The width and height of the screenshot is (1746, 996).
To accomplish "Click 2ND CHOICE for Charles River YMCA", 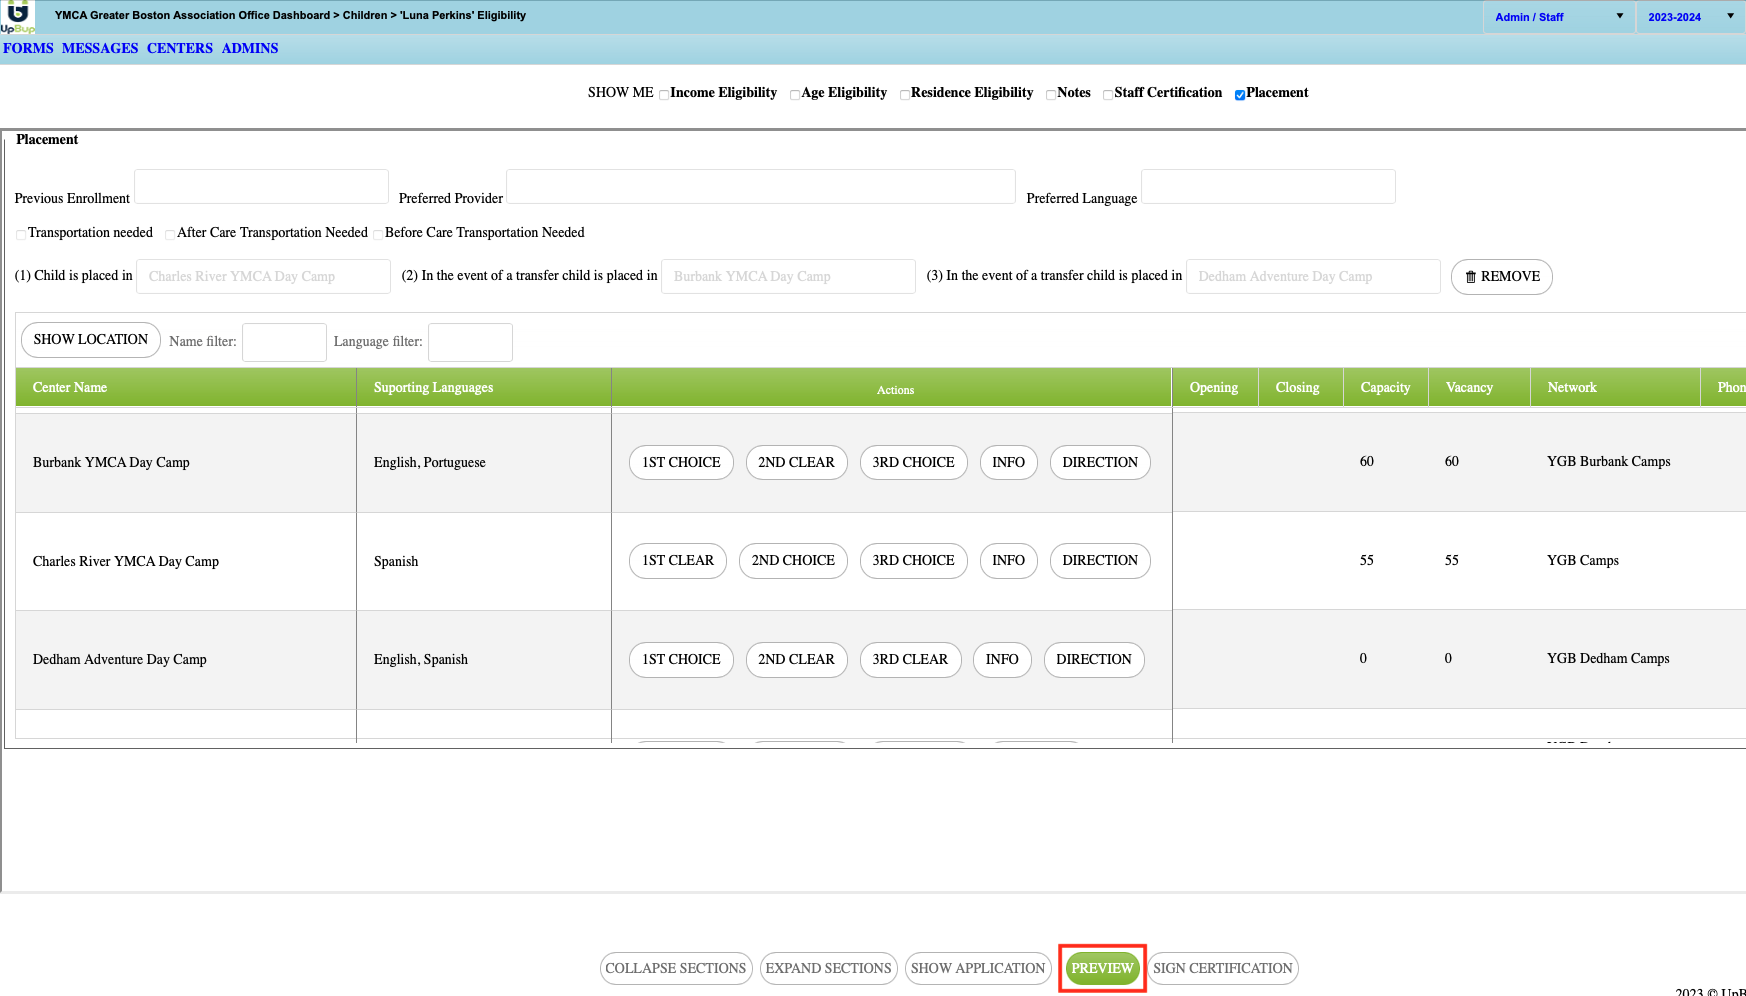I will 794,561.
